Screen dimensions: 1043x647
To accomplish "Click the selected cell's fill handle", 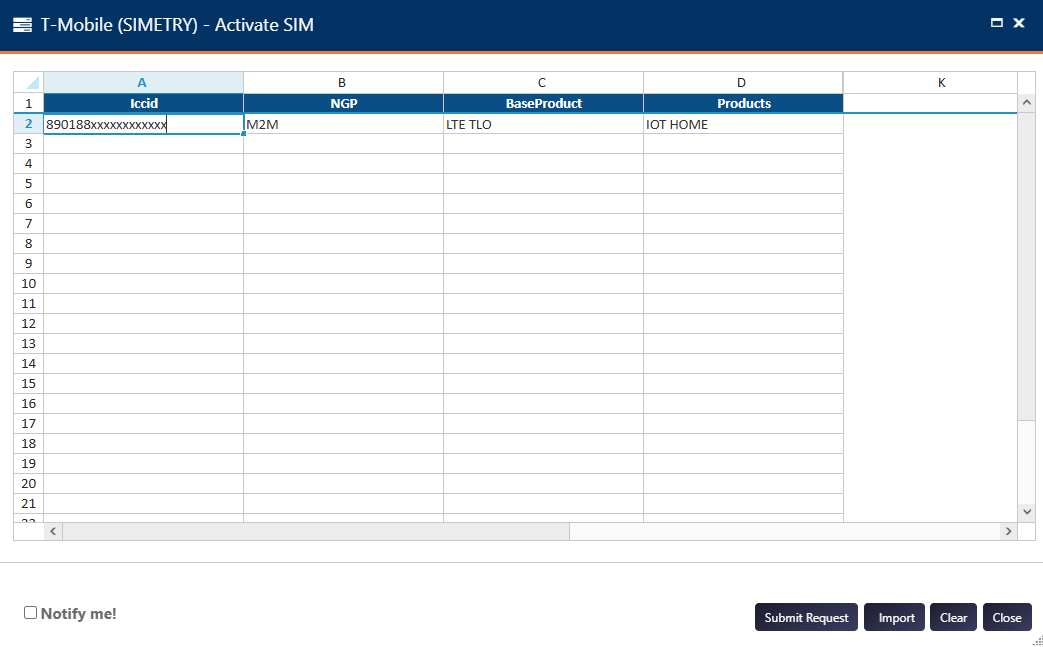I will click(x=243, y=134).
